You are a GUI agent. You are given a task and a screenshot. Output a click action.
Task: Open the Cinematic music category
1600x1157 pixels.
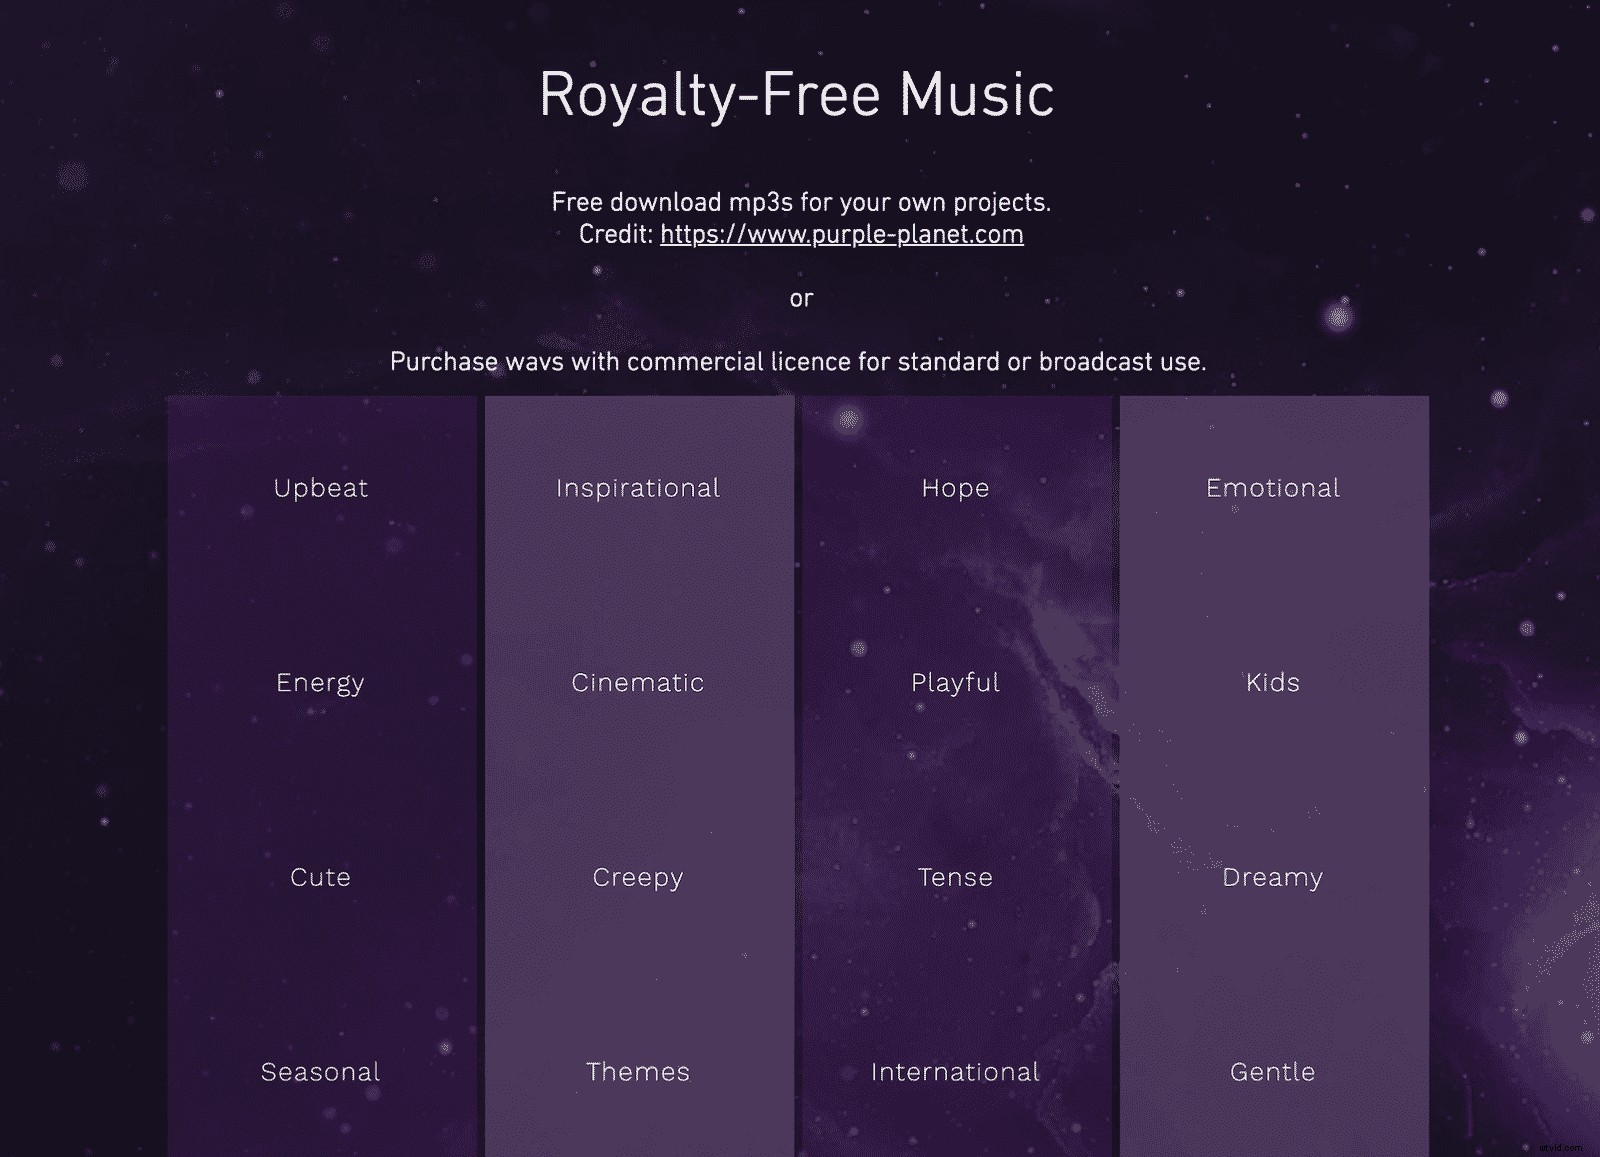[637, 683]
